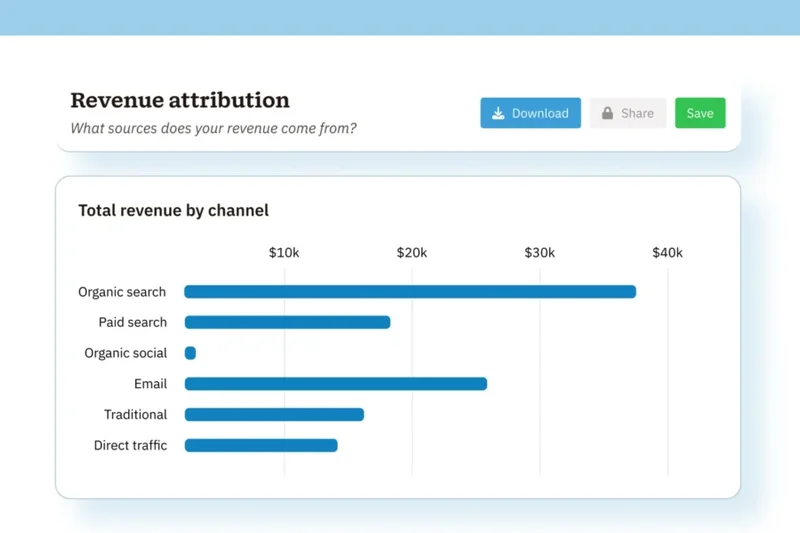This screenshot has width=800, height=533.
Task: Click the Download button text
Action: pos(540,113)
